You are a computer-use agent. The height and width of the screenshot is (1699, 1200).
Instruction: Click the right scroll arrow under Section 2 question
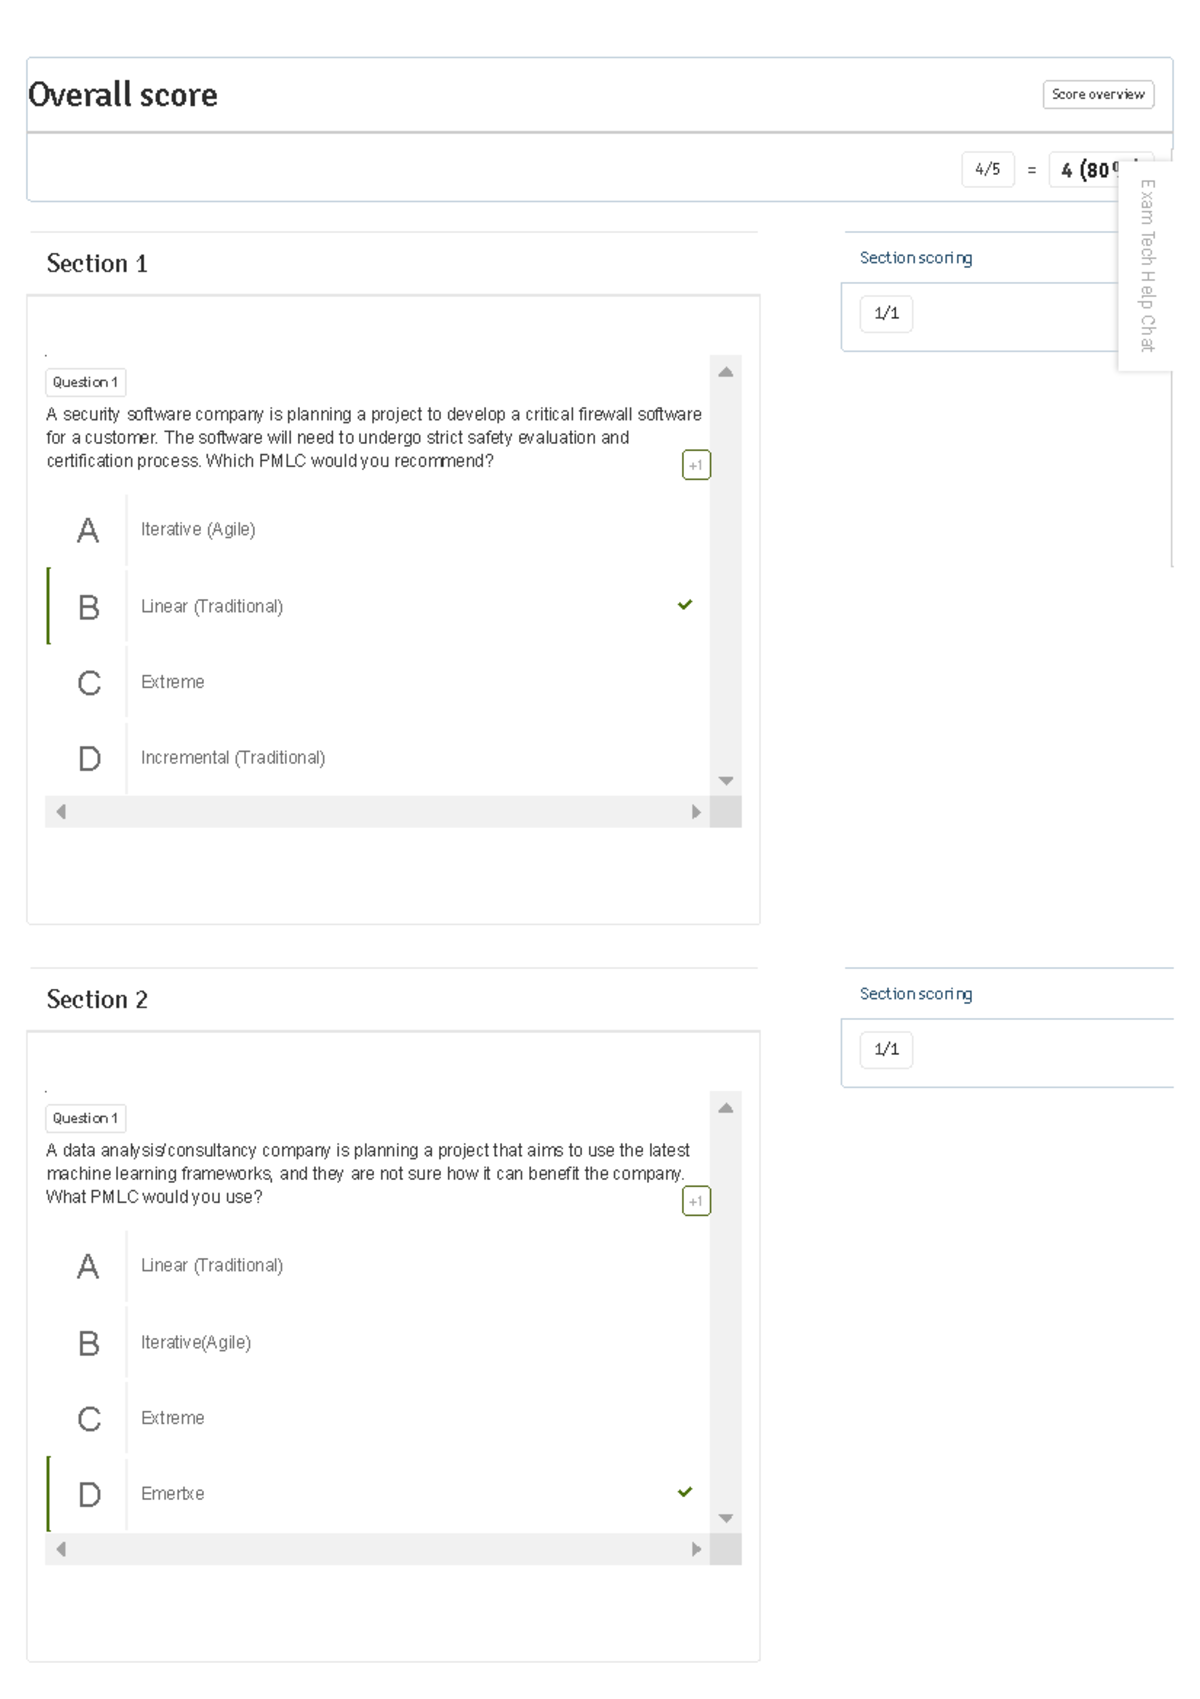point(697,1547)
